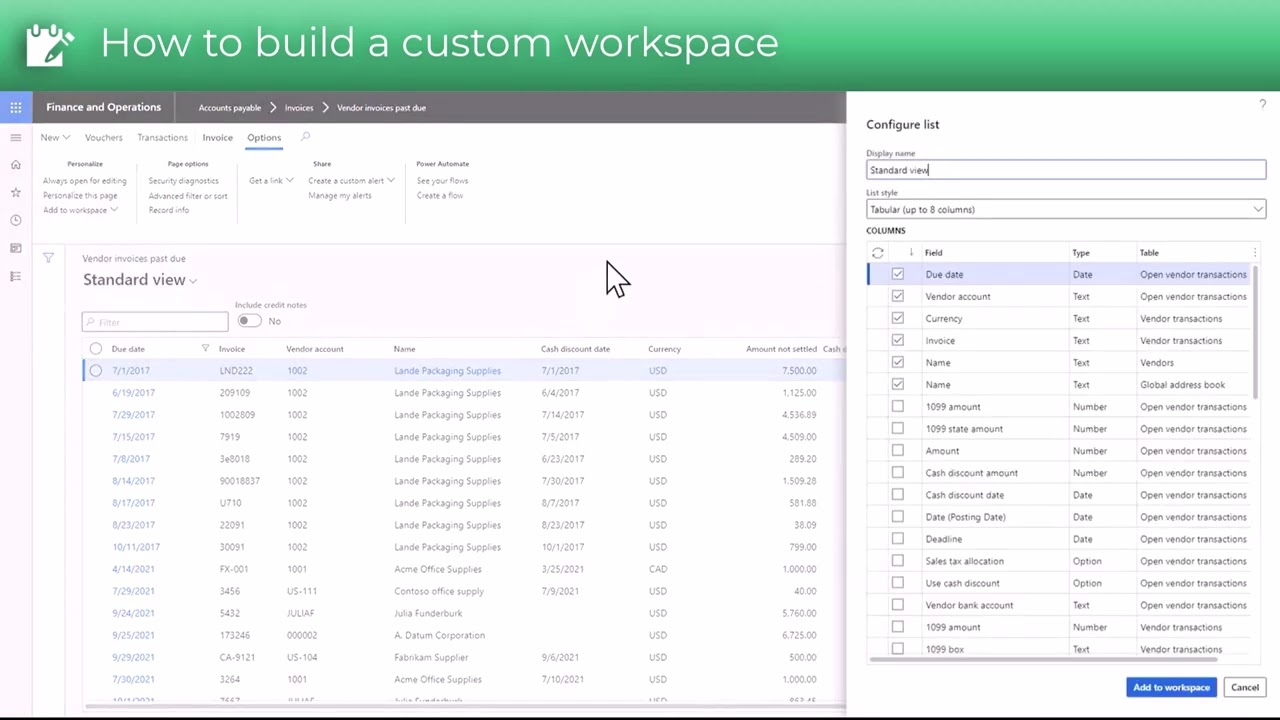Click Create a flow
Image resolution: width=1280 pixels, height=720 pixels.
point(440,196)
